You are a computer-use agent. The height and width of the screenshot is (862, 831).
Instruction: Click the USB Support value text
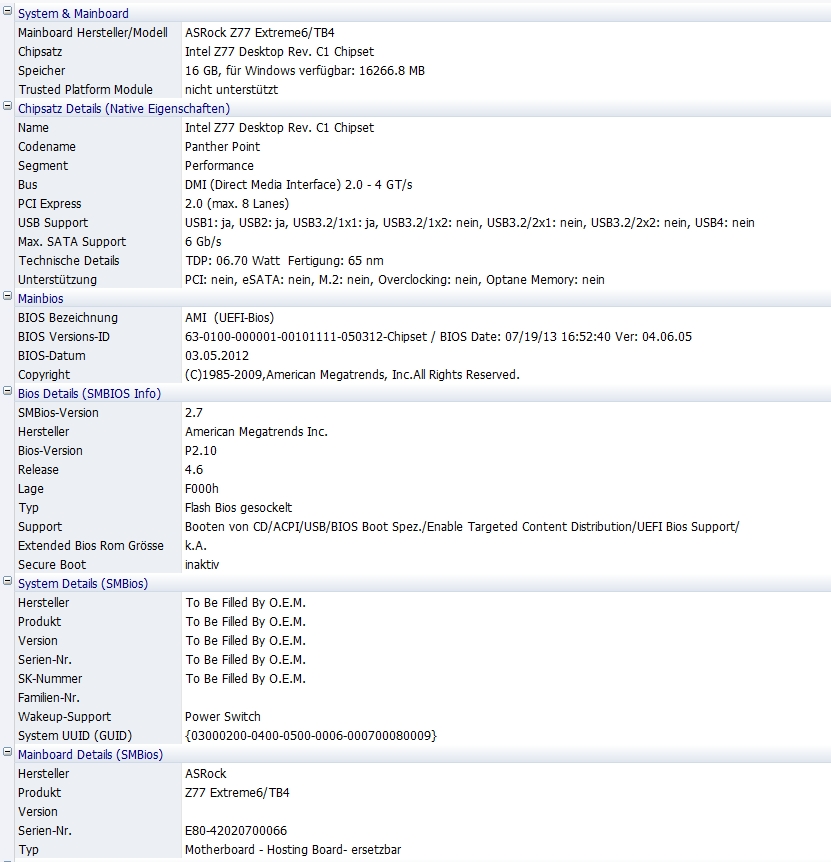[469, 223]
